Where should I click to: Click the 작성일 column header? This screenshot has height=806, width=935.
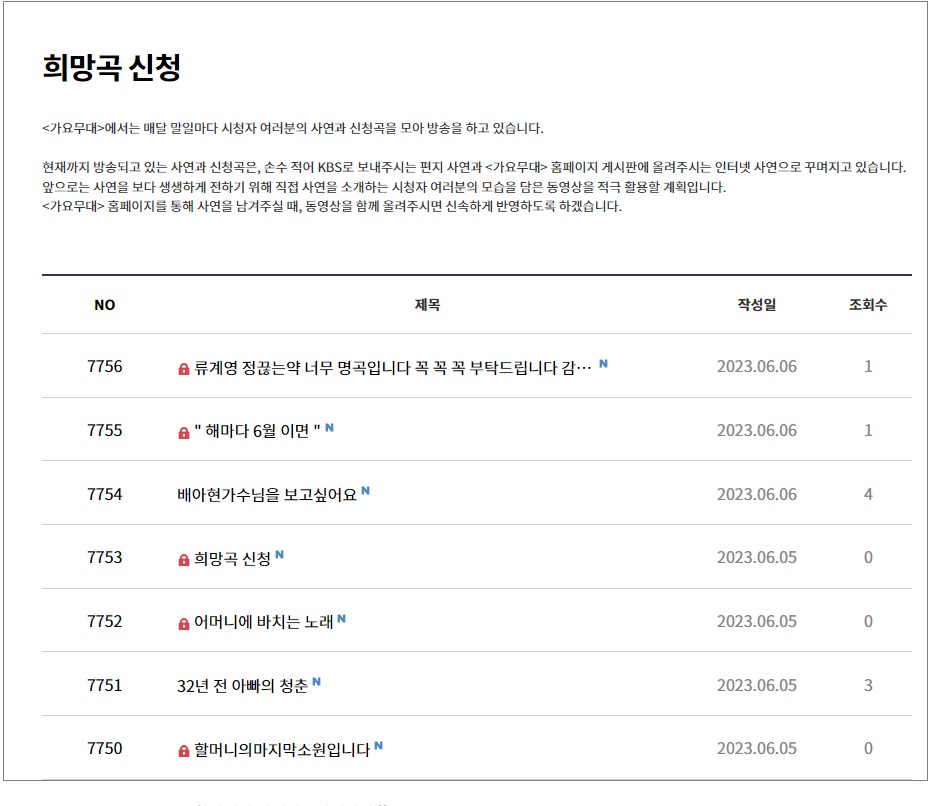755,306
